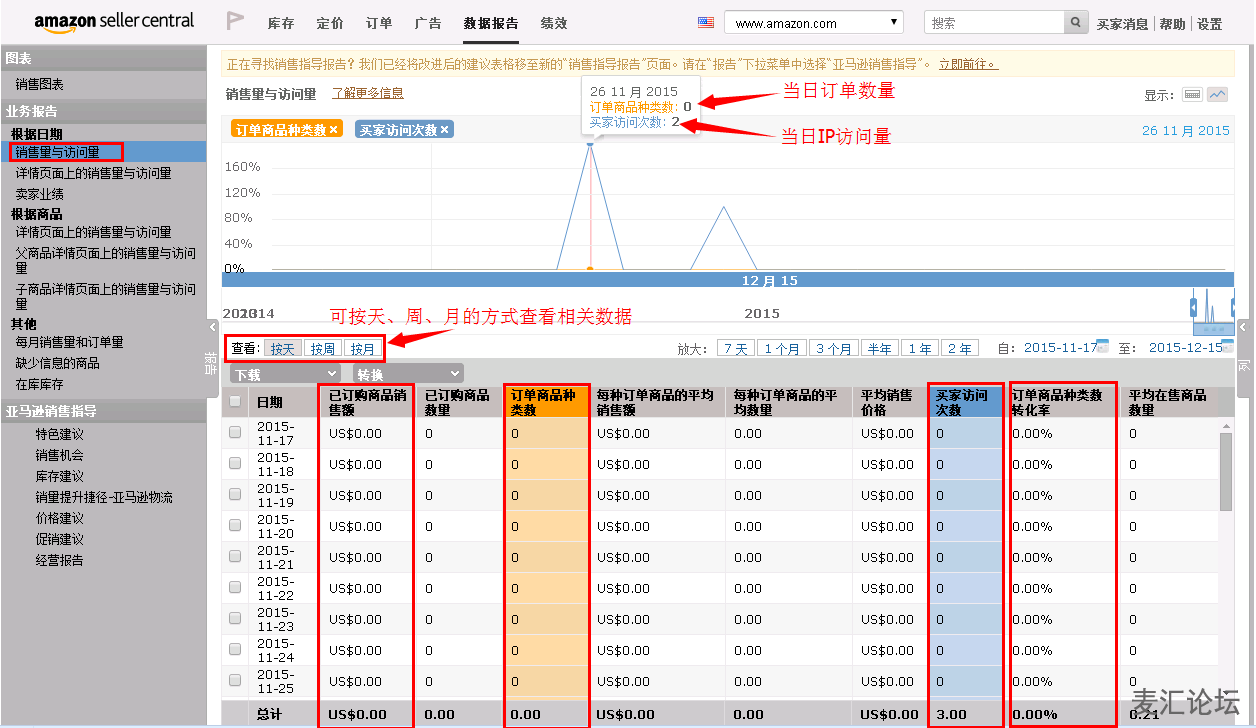Zoom chart to 3个月
The width and height of the screenshot is (1256, 728).
pos(834,348)
